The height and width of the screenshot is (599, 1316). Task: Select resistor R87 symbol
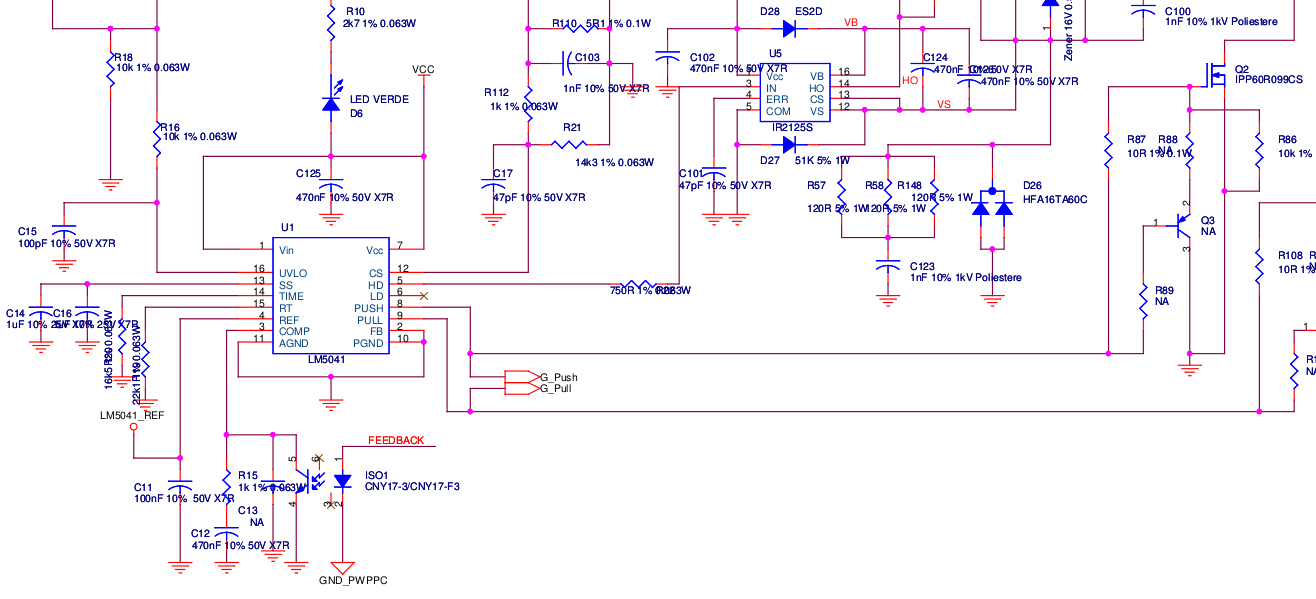click(1108, 149)
